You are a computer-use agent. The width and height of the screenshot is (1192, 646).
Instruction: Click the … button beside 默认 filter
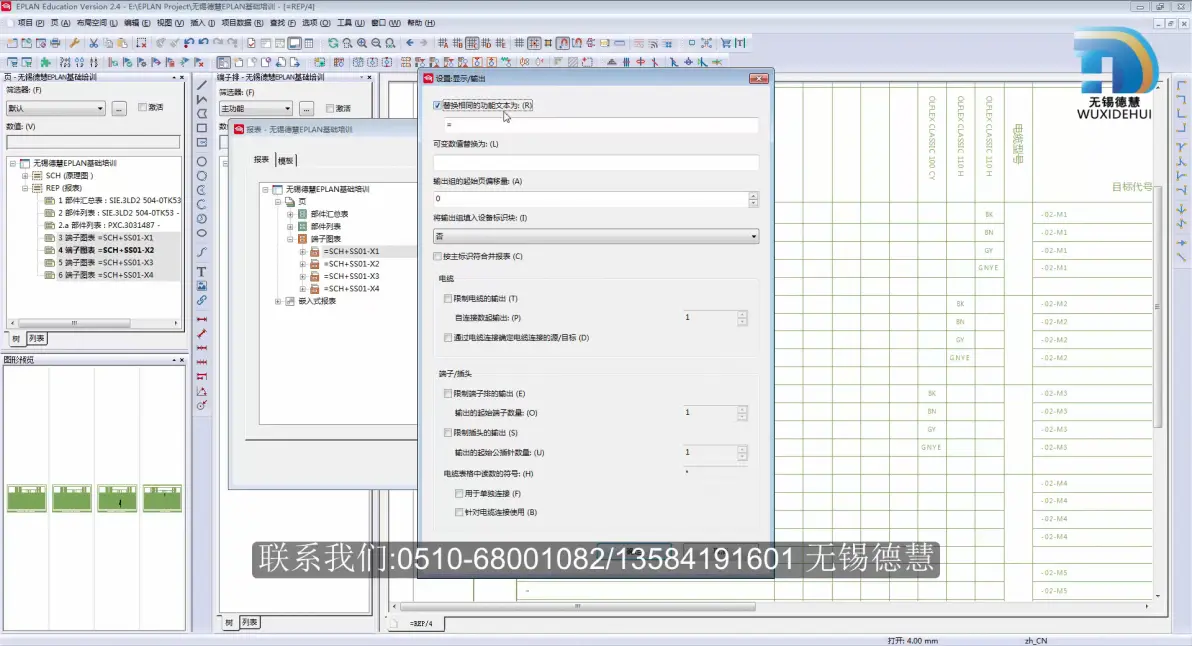click(x=119, y=108)
